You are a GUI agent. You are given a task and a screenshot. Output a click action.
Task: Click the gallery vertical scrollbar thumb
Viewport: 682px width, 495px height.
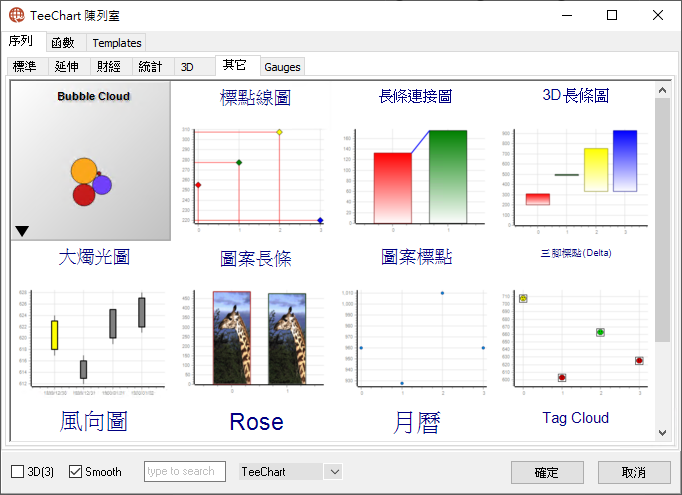pos(662,220)
